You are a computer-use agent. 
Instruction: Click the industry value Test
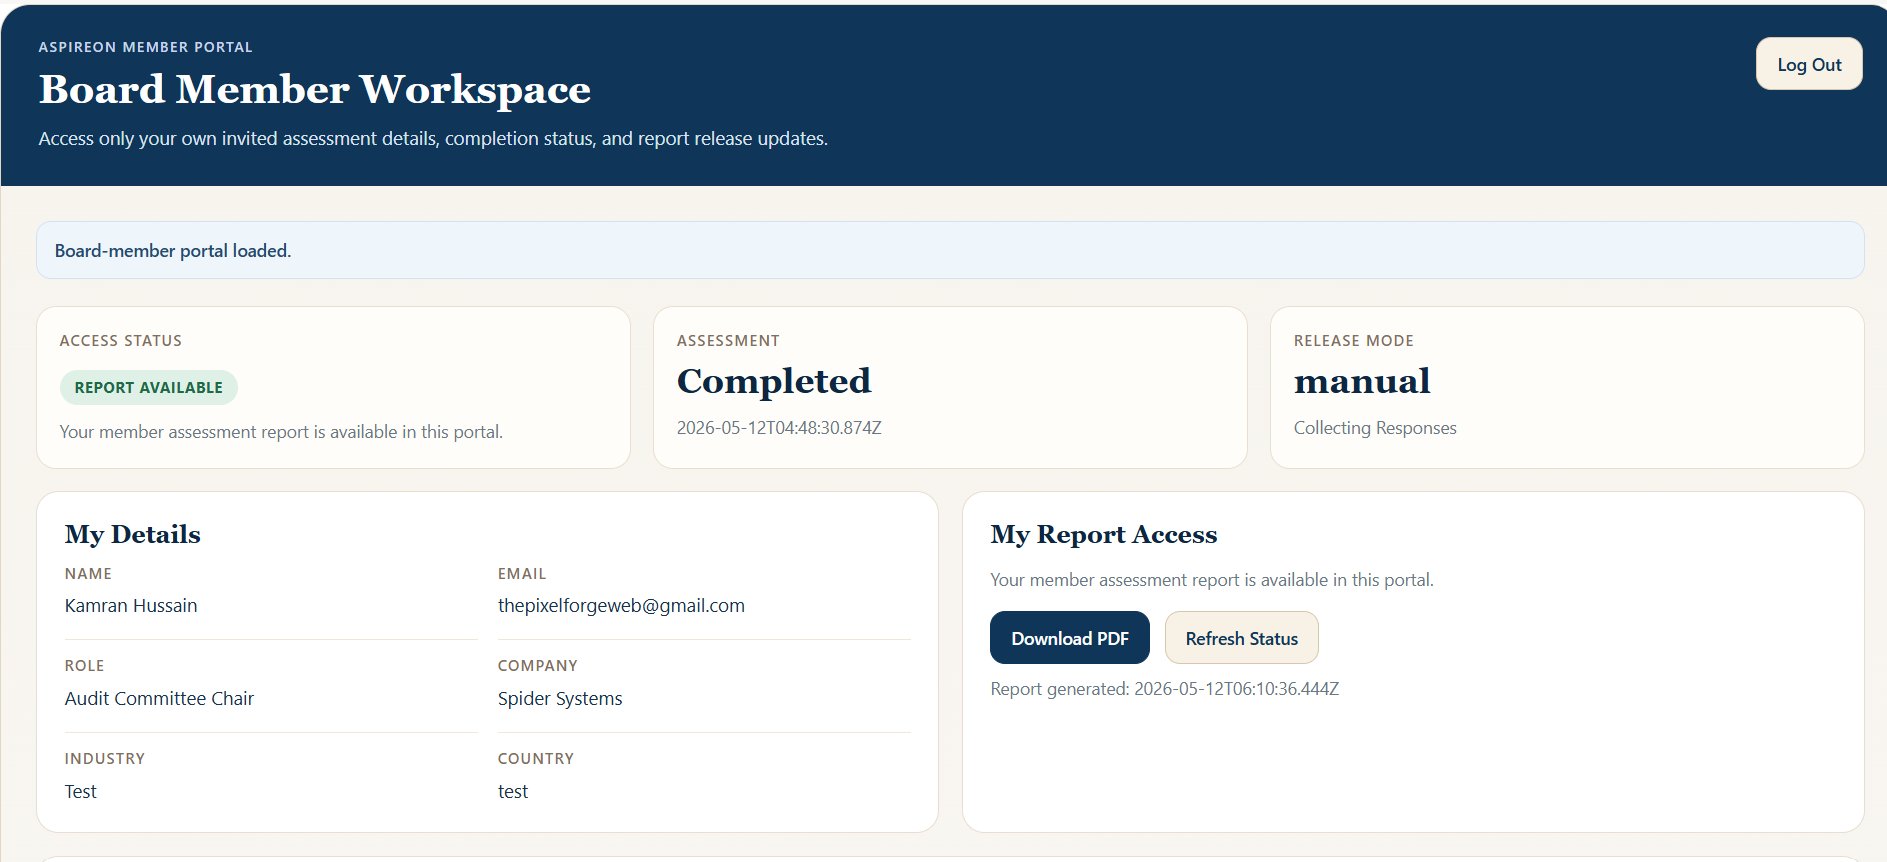[x=81, y=792]
